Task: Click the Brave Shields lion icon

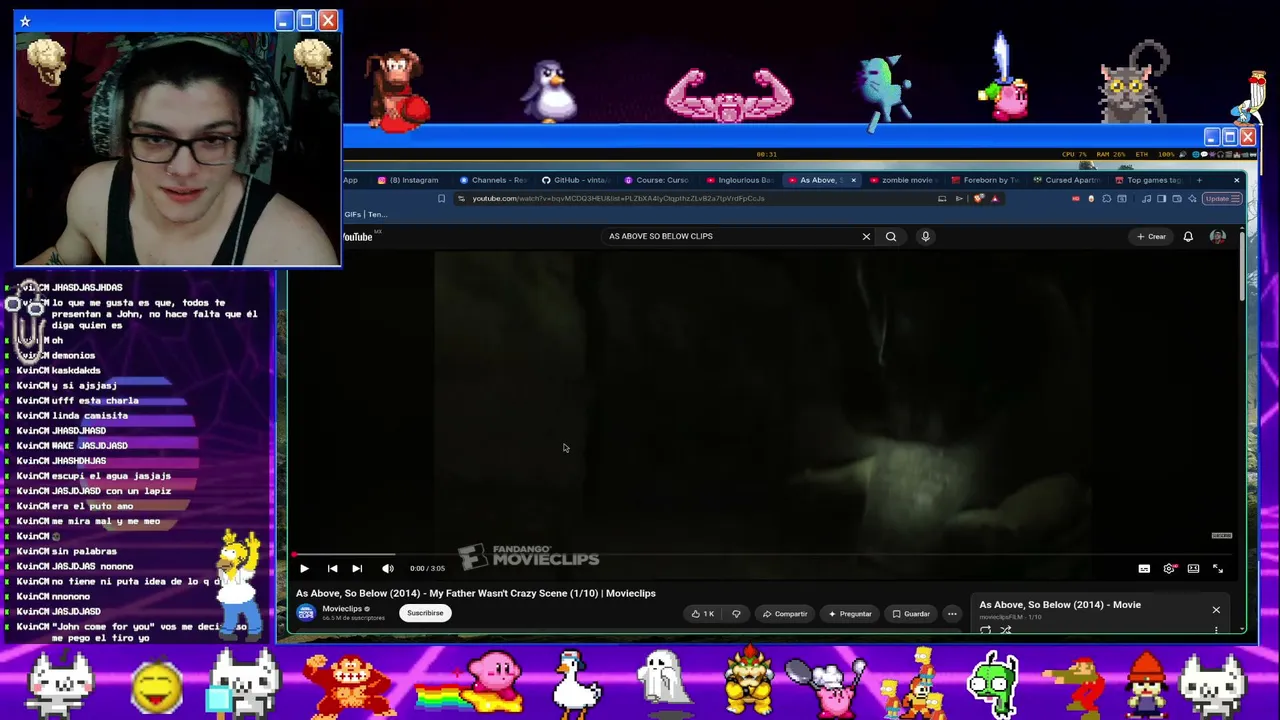Action: pos(979,198)
